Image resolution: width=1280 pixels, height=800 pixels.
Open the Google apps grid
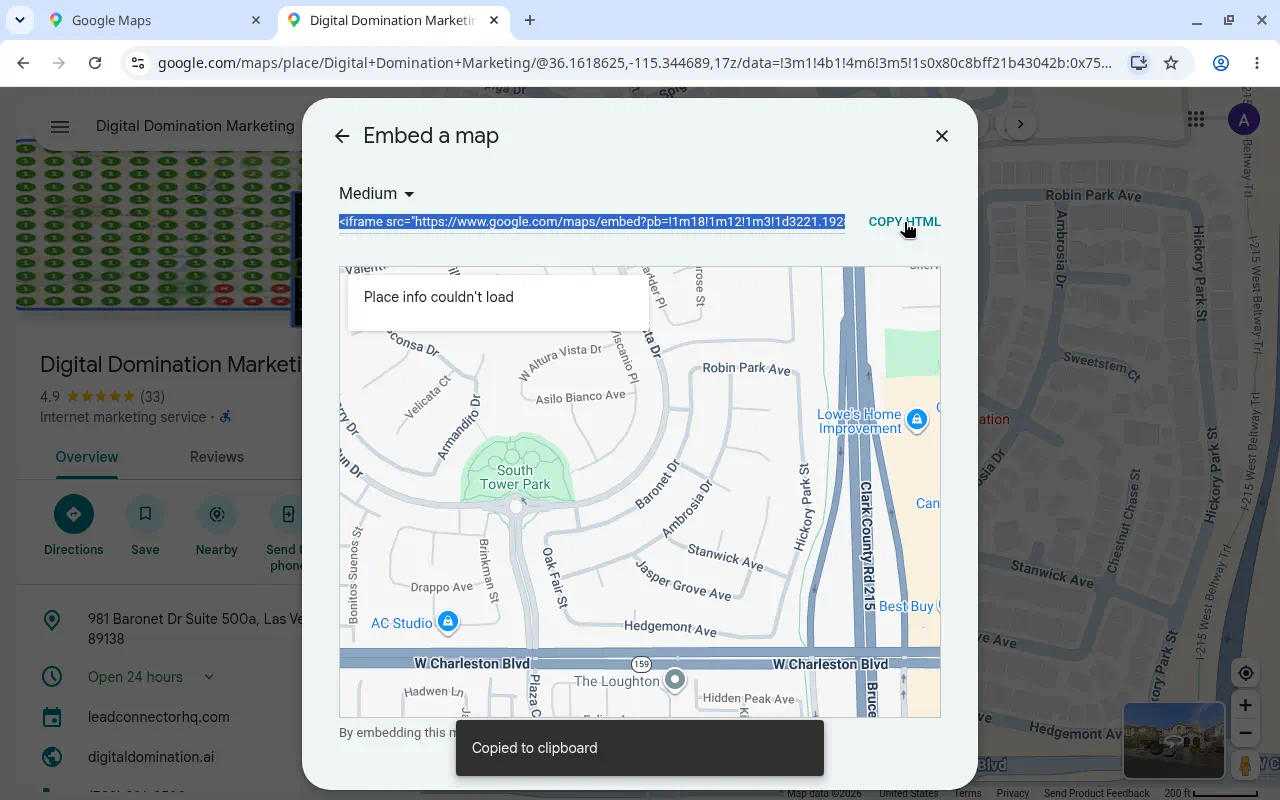click(1196, 120)
